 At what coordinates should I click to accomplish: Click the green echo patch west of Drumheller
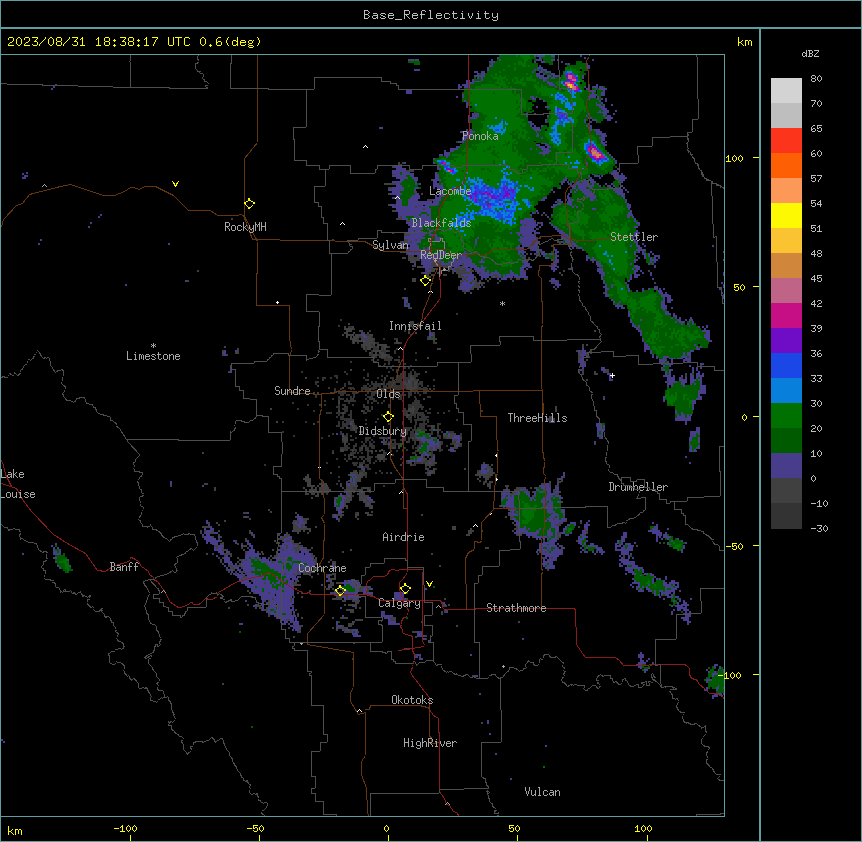[x=532, y=514]
